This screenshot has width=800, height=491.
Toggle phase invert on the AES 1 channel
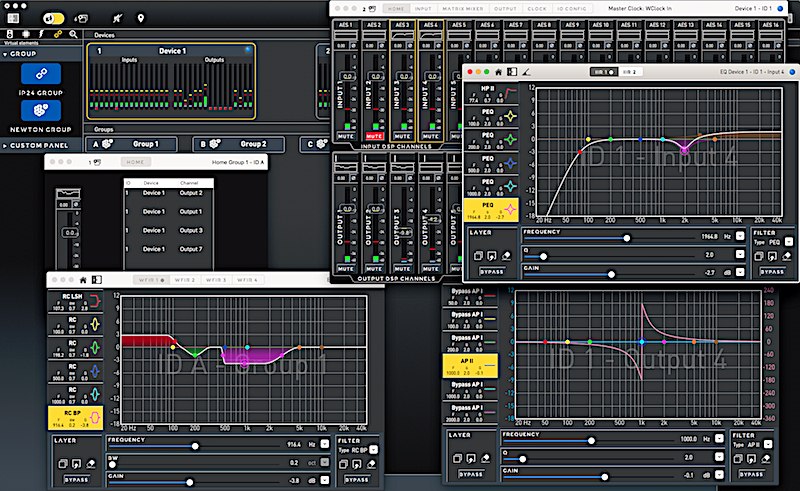[354, 46]
